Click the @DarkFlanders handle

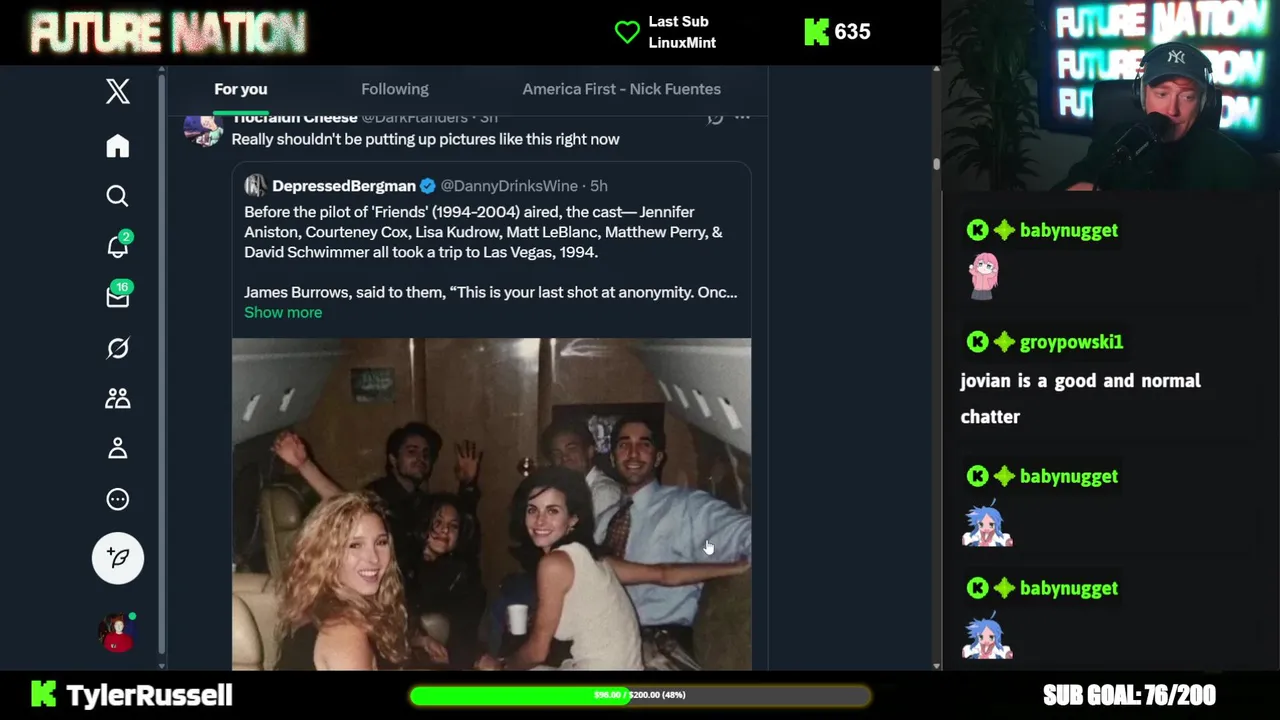[414, 118]
